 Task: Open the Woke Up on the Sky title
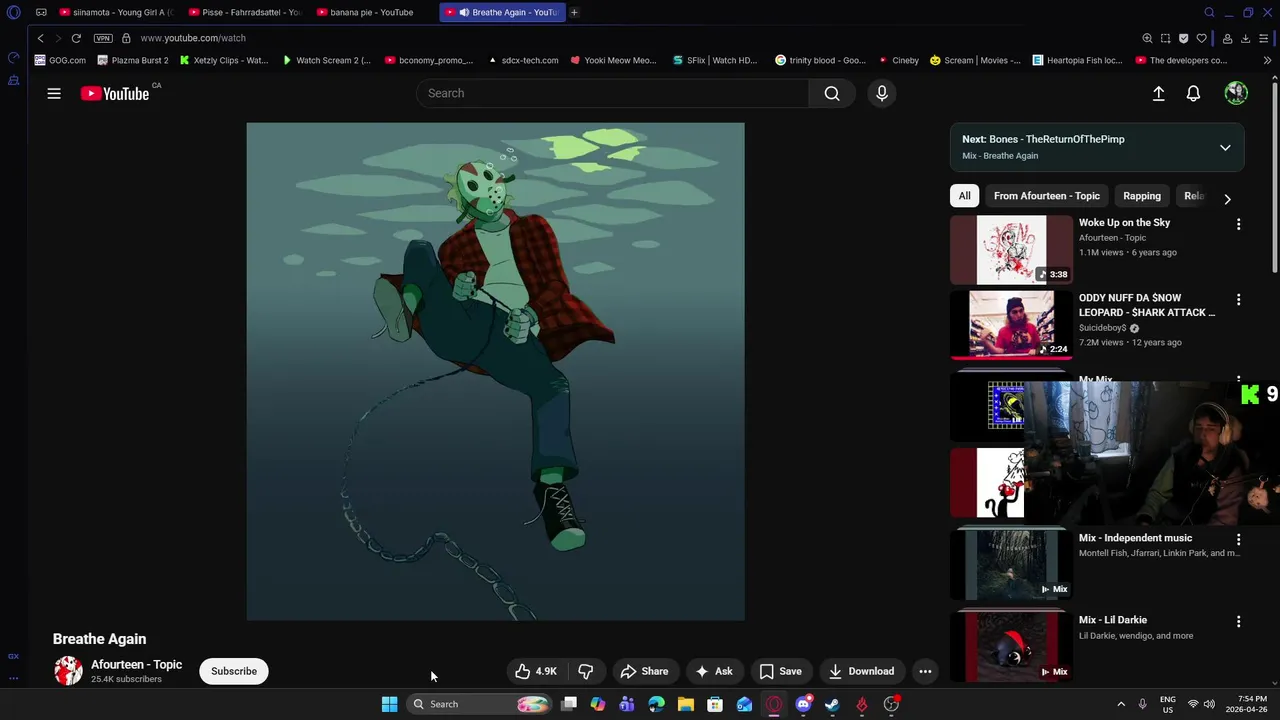(x=1124, y=223)
